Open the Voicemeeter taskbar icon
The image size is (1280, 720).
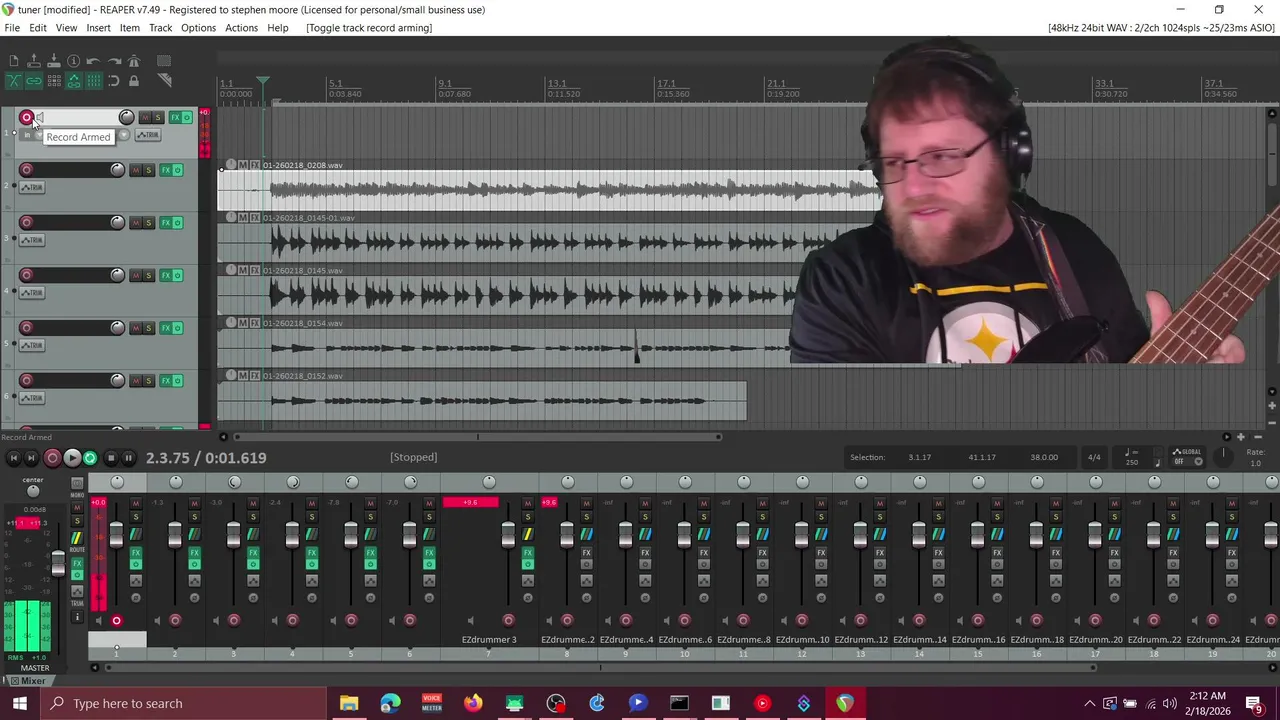pos(432,703)
